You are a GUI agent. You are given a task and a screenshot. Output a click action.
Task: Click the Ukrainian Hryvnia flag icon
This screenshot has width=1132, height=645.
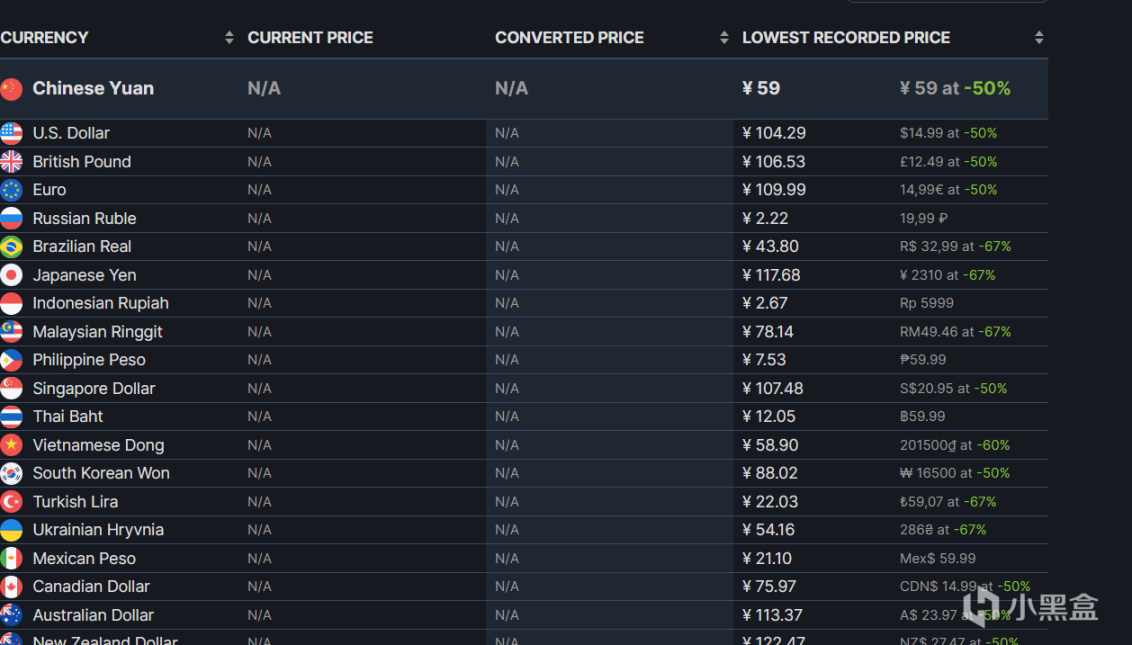tap(11, 530)
